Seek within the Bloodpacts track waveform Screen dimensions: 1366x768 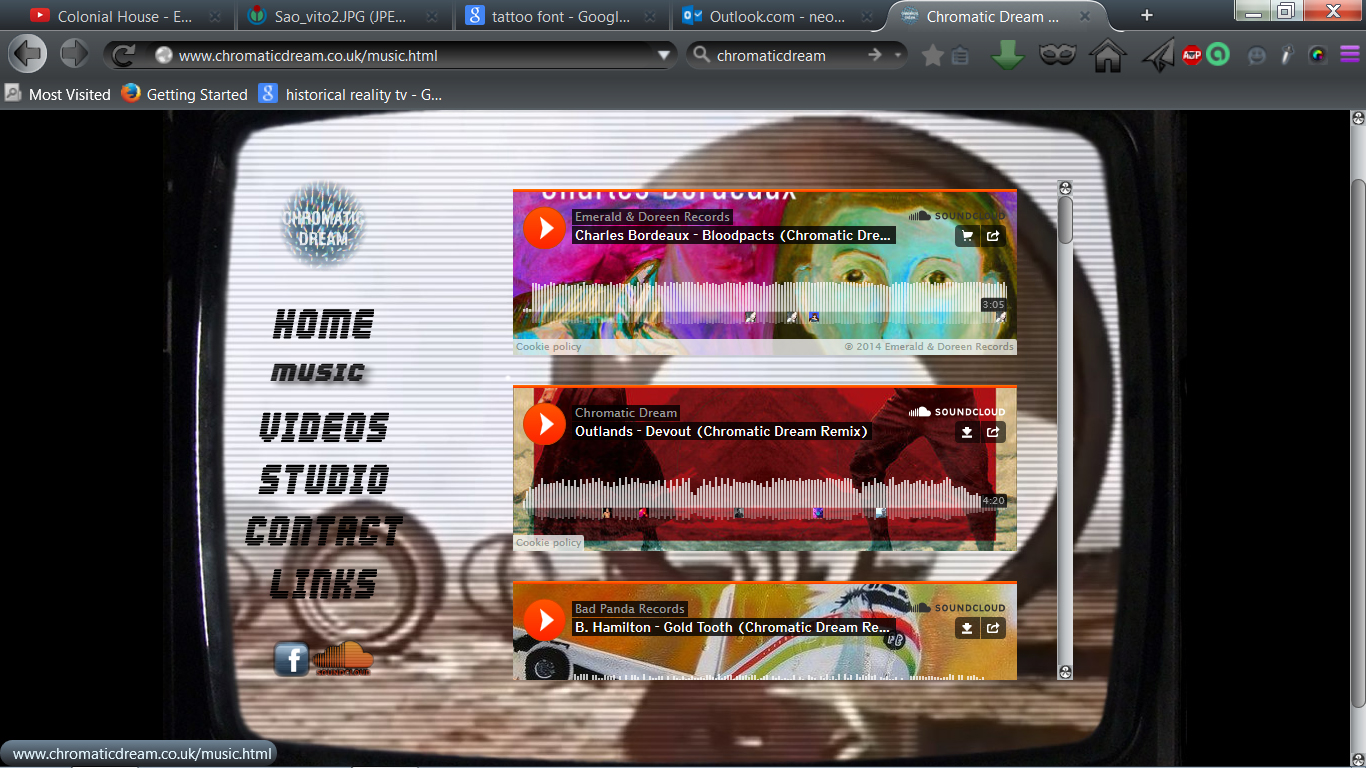(x=767, y=303)
